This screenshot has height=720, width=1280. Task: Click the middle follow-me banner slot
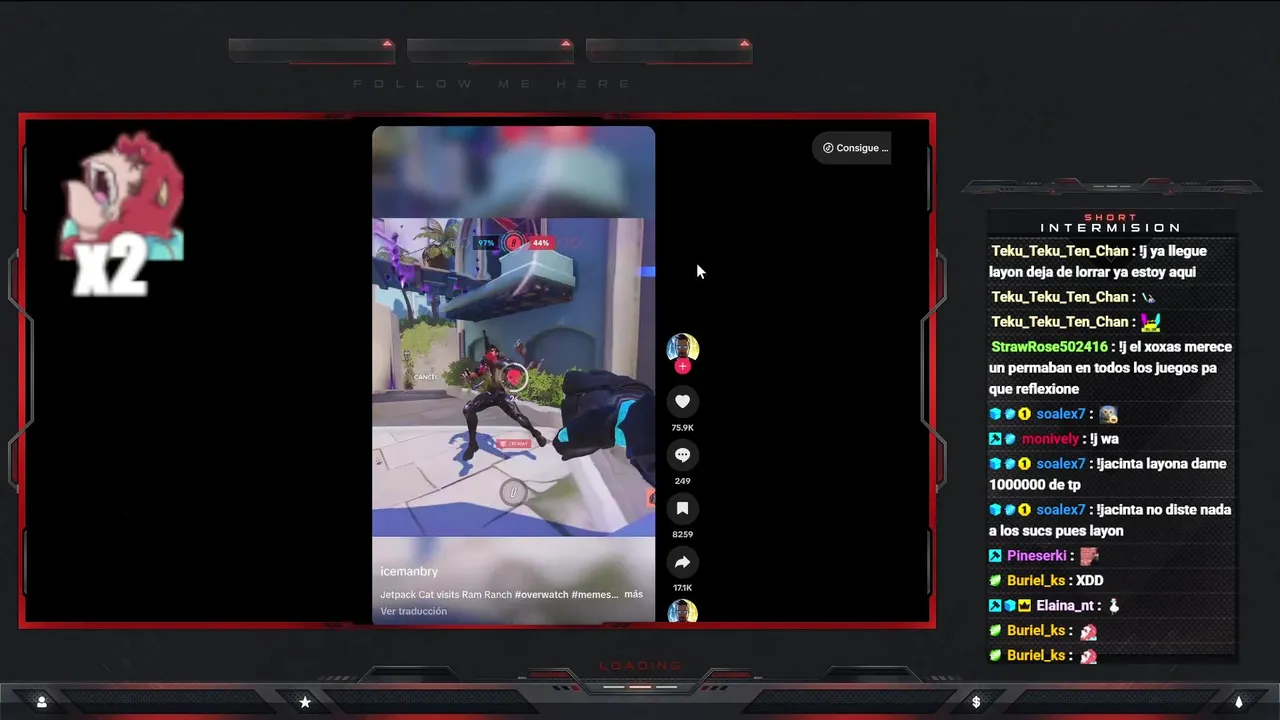tap(490, 50)
